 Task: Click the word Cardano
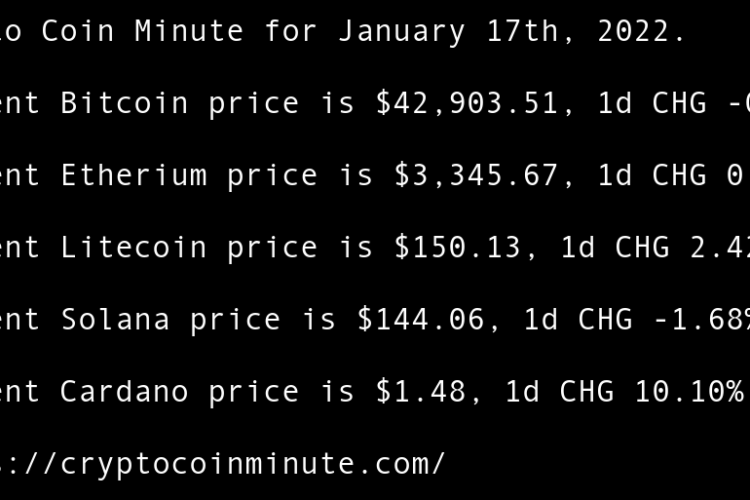[x=124, y=391]
